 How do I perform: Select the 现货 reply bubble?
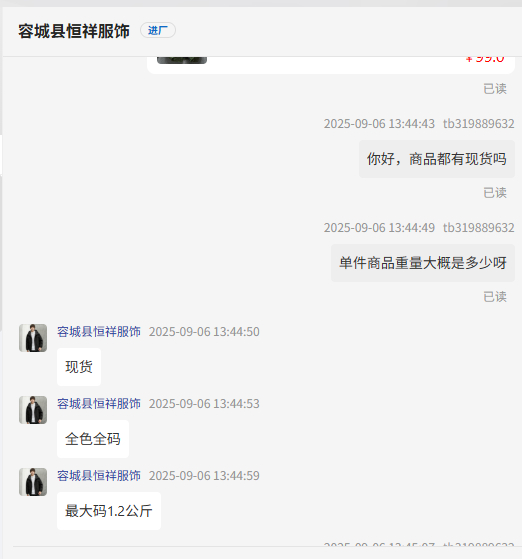click(79, 367)
